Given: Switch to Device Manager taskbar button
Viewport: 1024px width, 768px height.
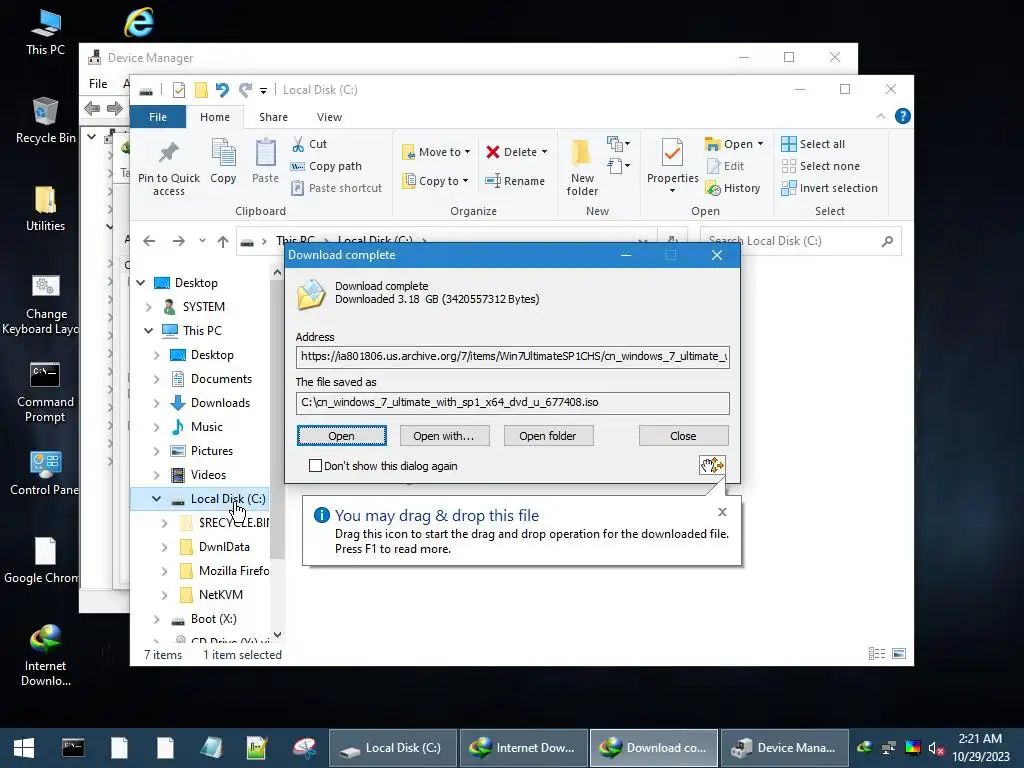Looking at the screenshot, I should point(784,748).
